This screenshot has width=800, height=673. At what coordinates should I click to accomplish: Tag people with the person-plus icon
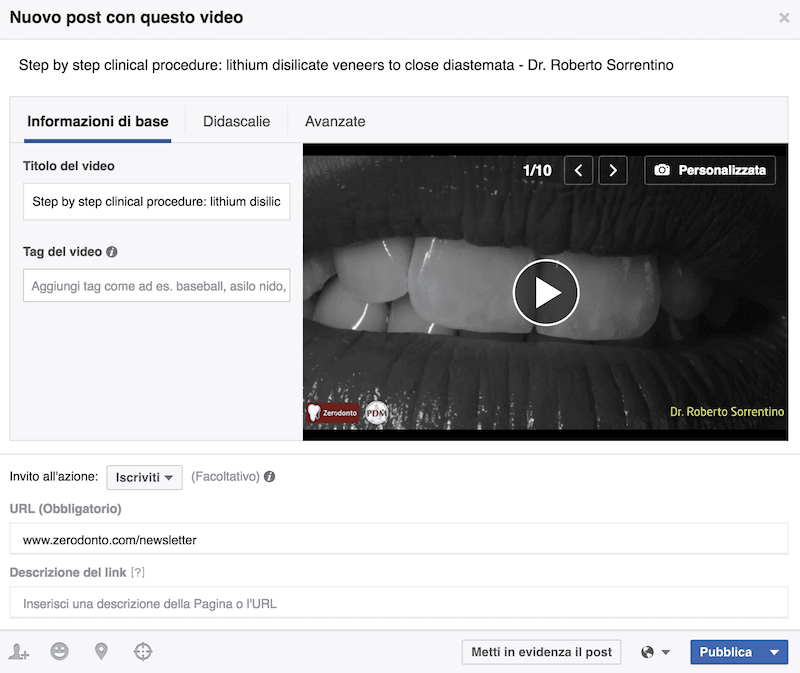click(19, 652)
